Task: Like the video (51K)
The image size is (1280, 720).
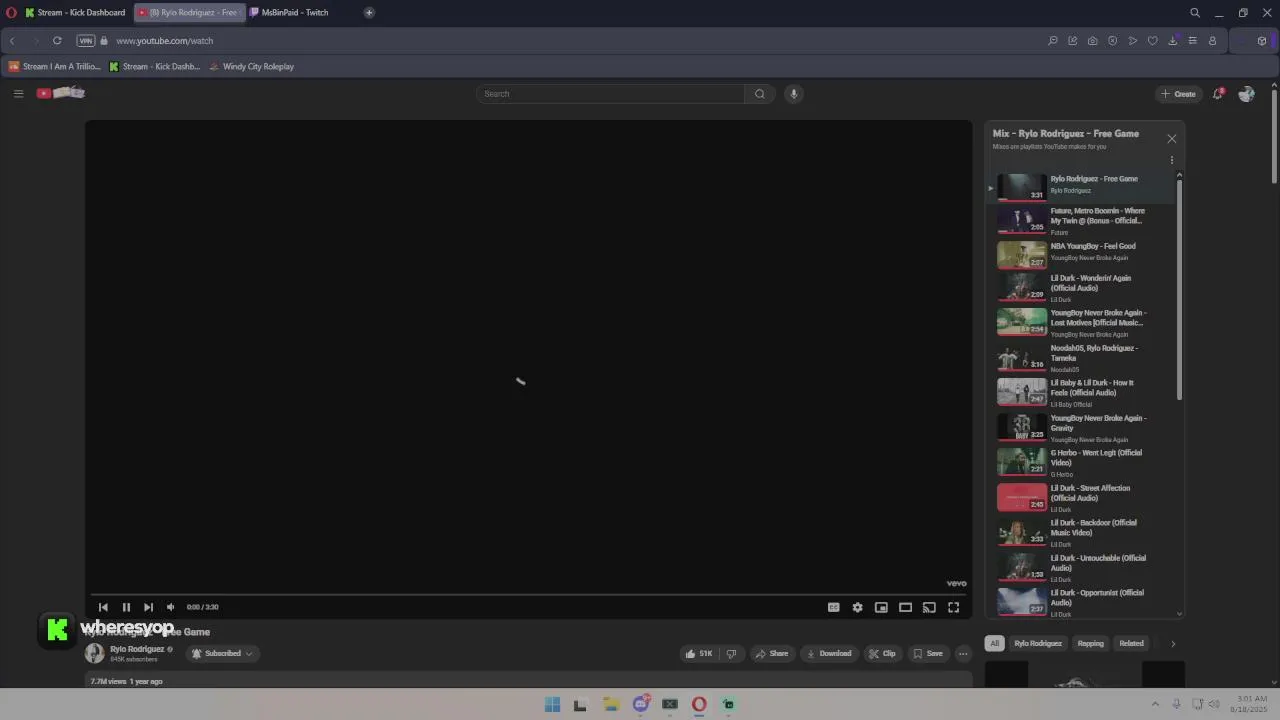Action: tap(699, 653)
